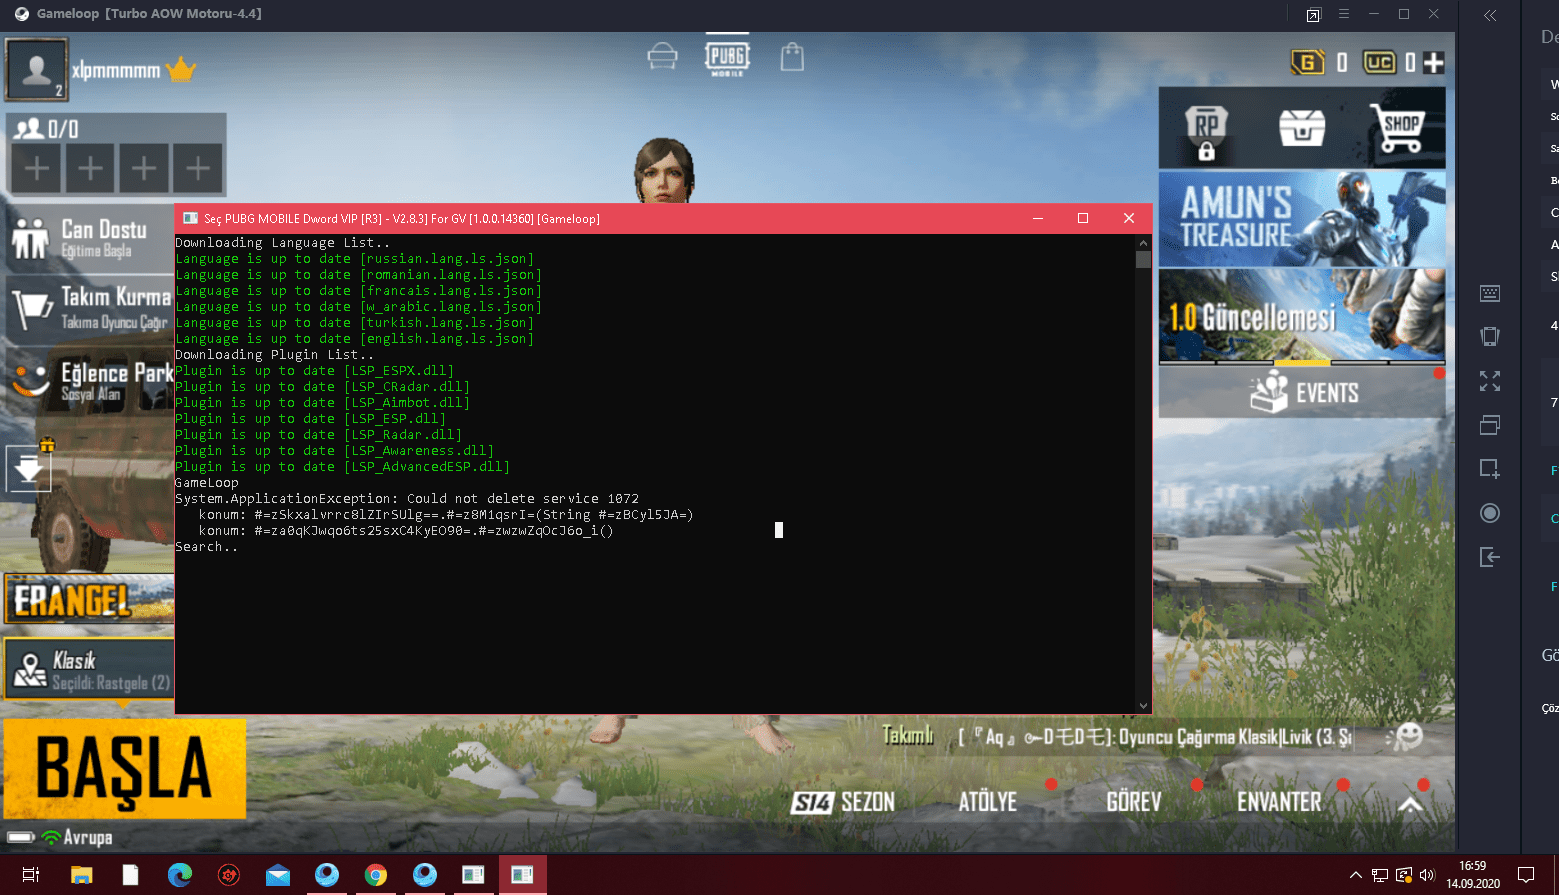Click the console window title icon

pos(191,218)
